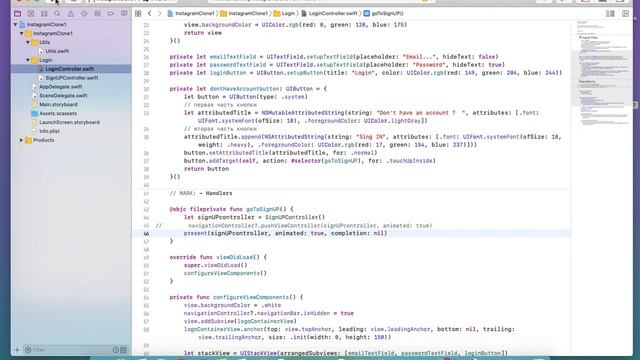Image resolution: width=640 pixels, height=360 pixels.
Task: Go back in editor history
Action: (150, 13)
